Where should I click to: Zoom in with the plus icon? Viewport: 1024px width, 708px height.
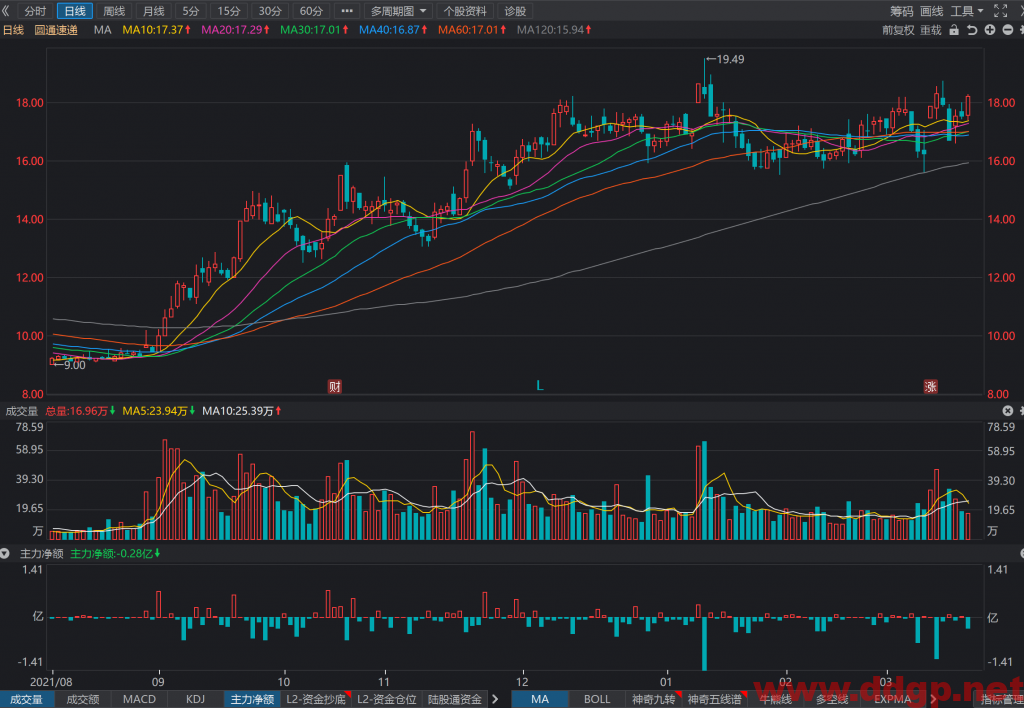pyautogui.click(x=990, y=30)
